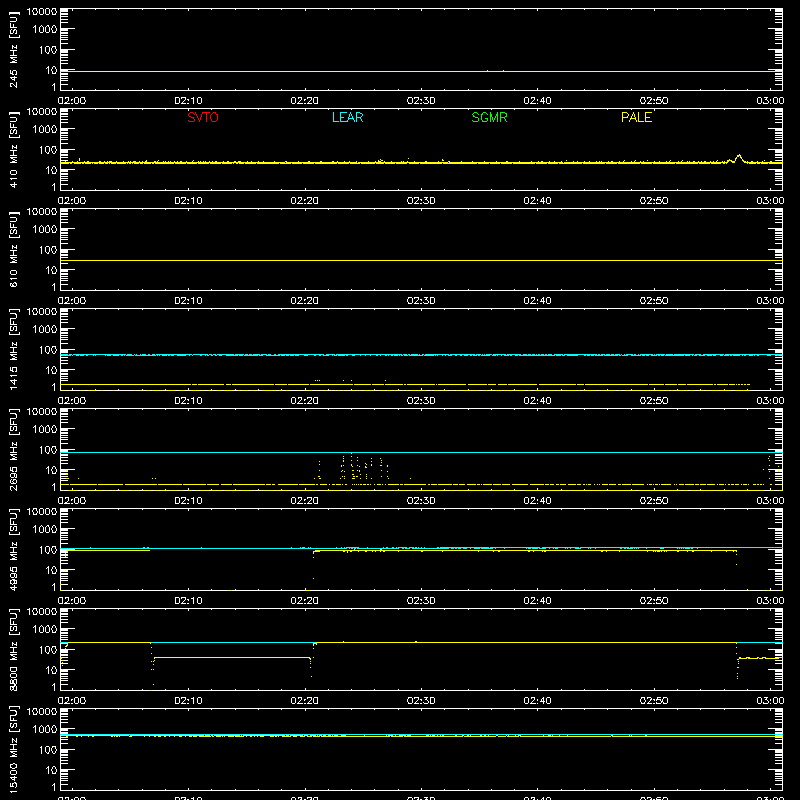The image size is (800, 800).
Task: Click the cyan LEAR trace in the 1415 MHz panel
Action: coord(421,355)
